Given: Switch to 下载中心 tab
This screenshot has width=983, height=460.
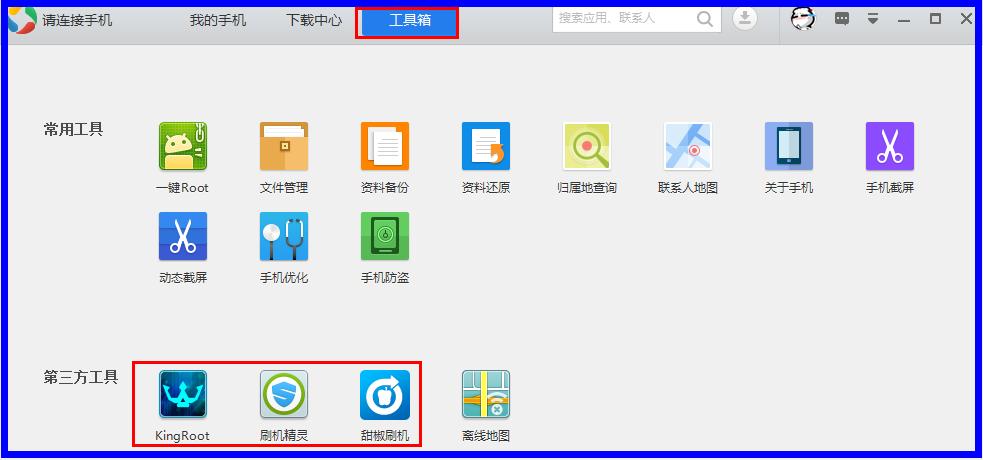Looking at the screenshot, I should click(x=314, y=20).
